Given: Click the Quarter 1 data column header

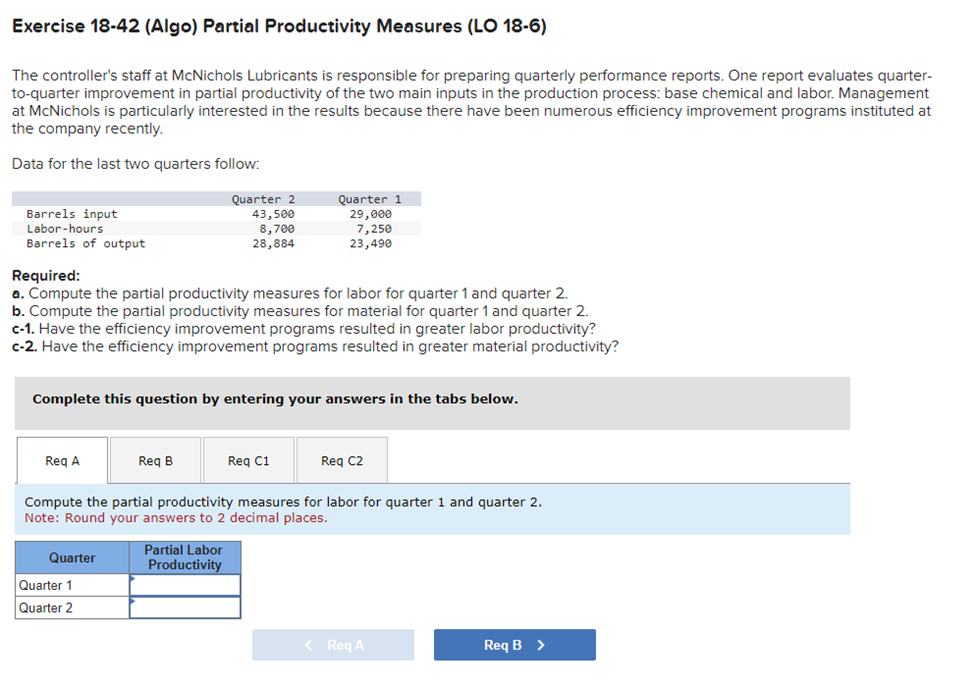Looking at the screenshot, I should 369,199.
